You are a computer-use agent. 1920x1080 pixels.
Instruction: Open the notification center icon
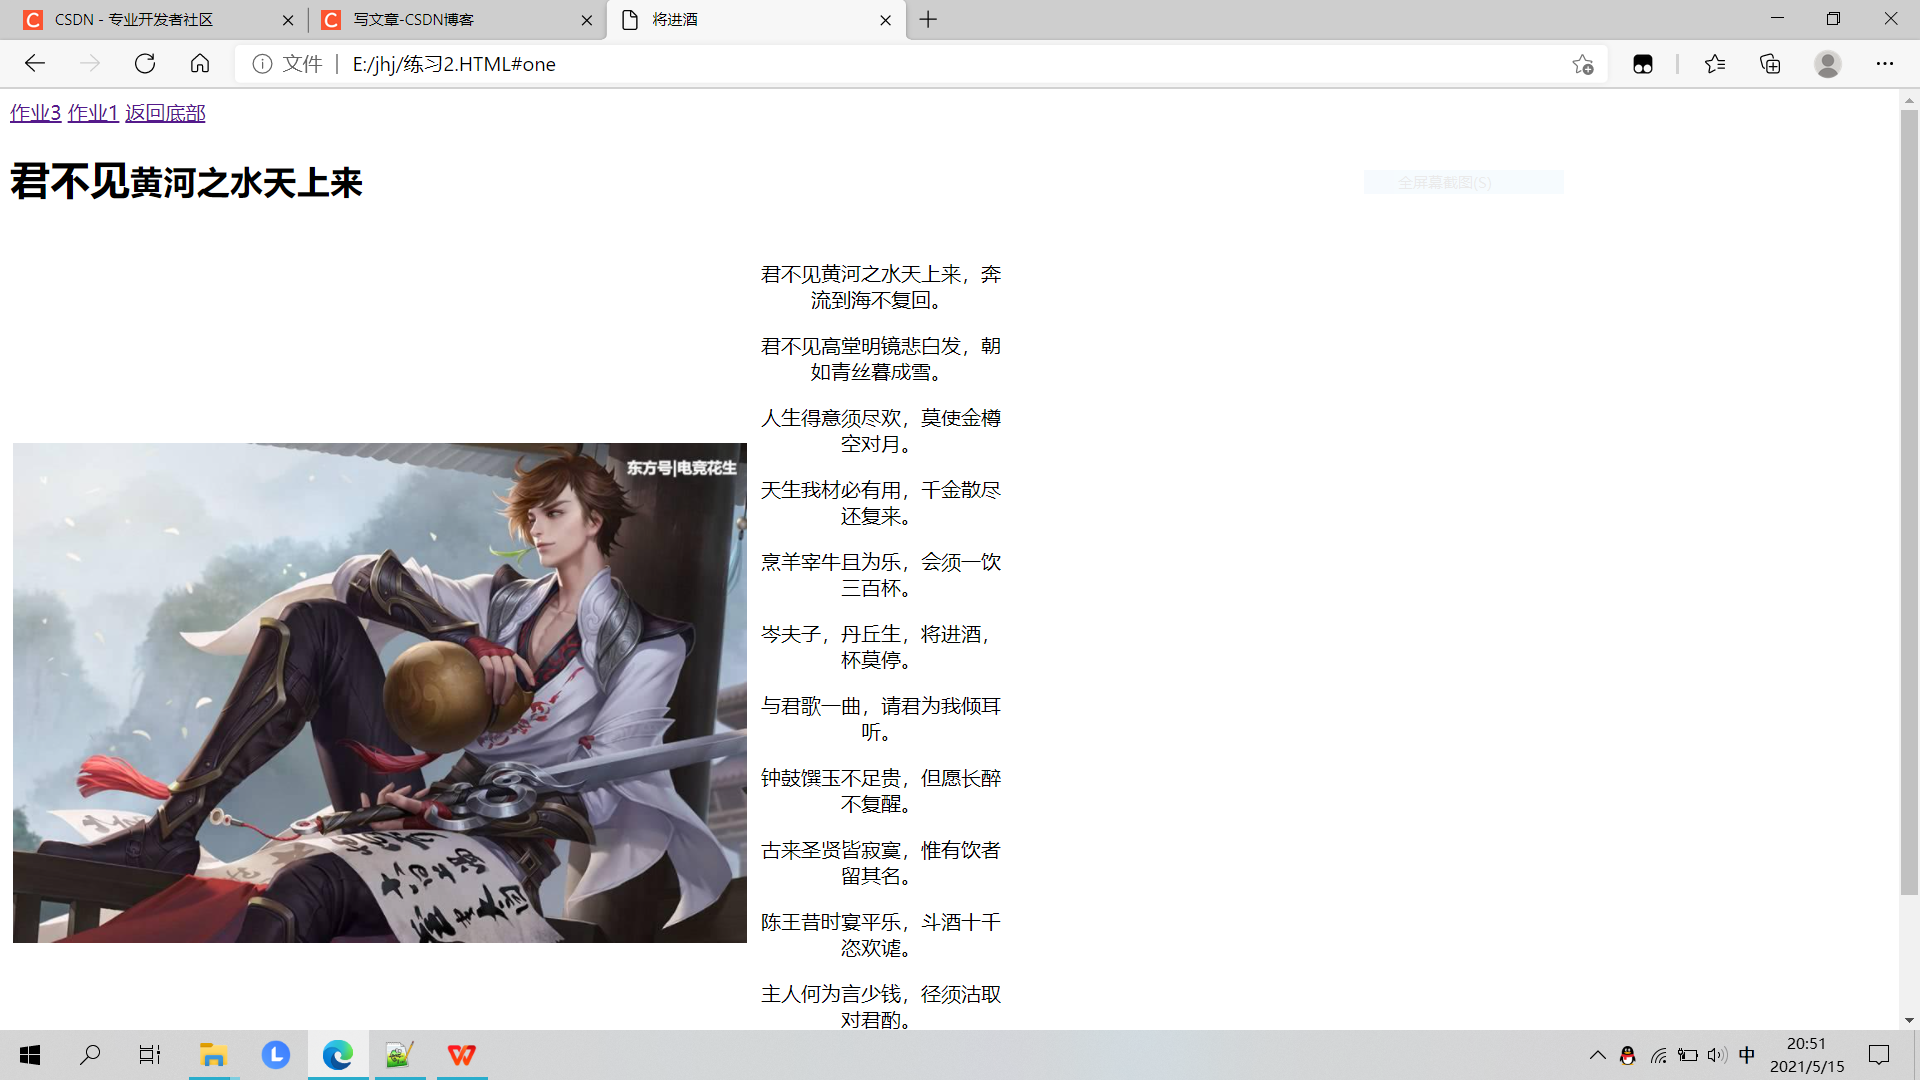pos(1879,1055)
